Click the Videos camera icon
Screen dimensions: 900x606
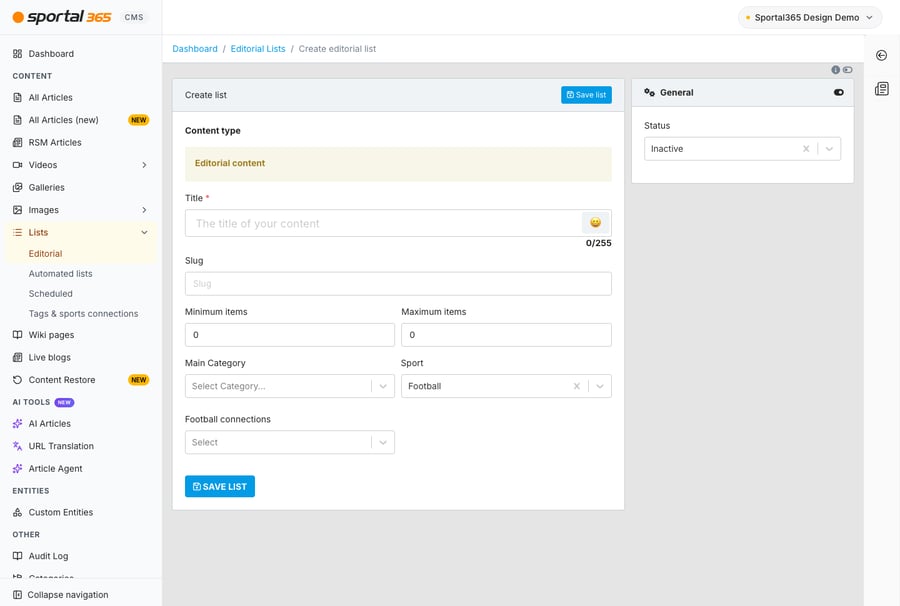(x=17, y=165)
